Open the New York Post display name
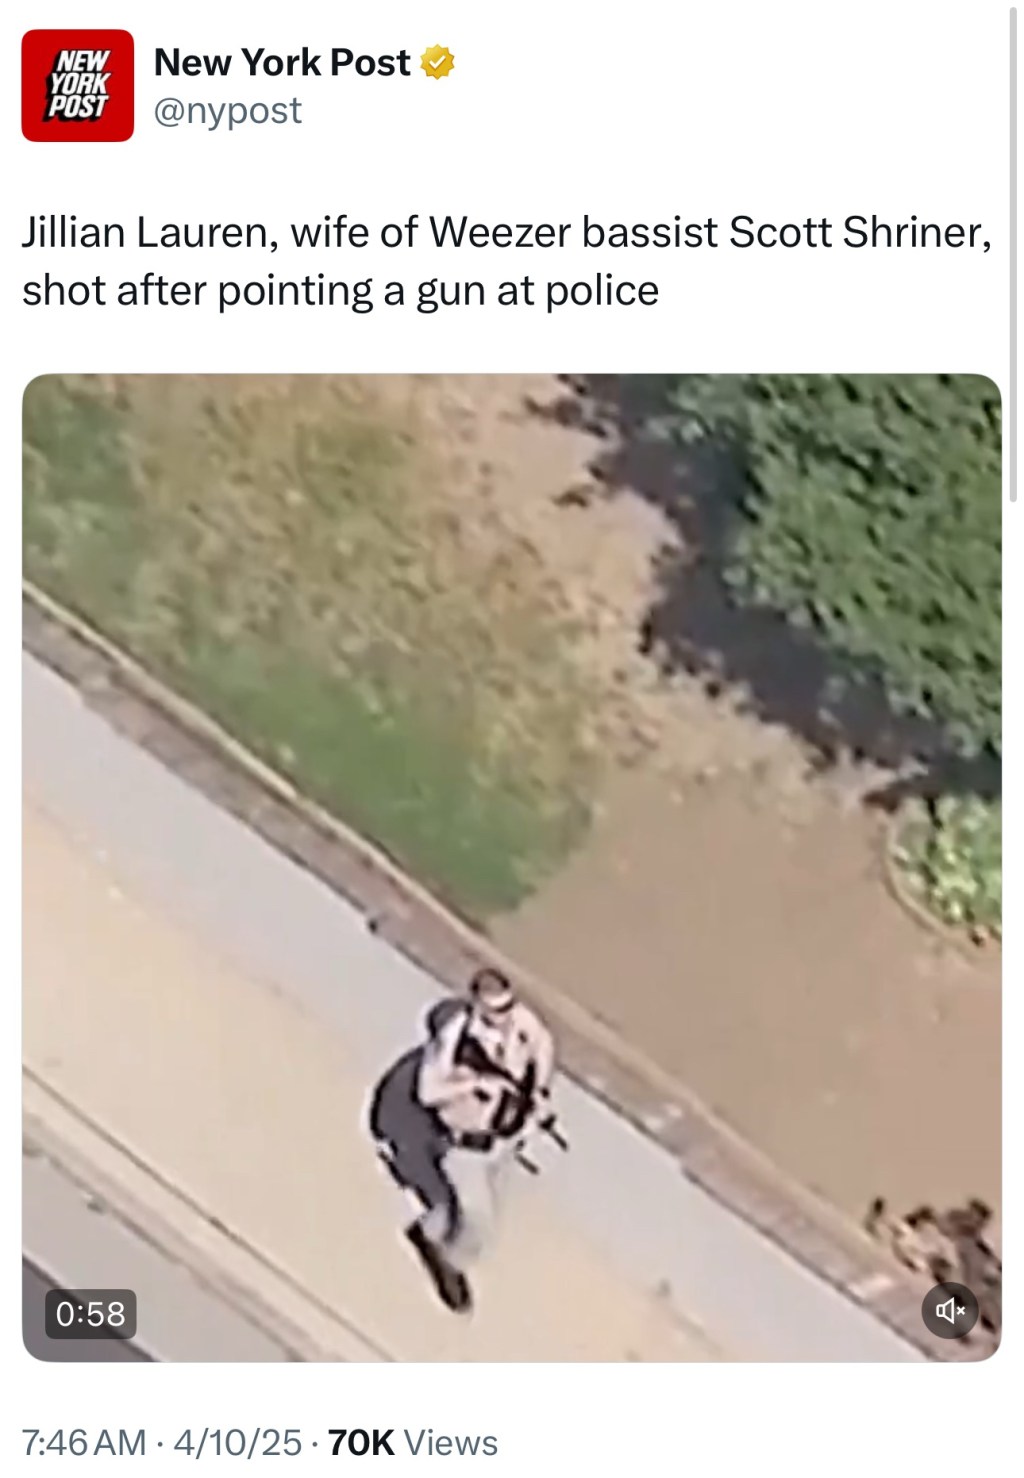Viewport: 1024px width, 1478px height. (281, 62)
